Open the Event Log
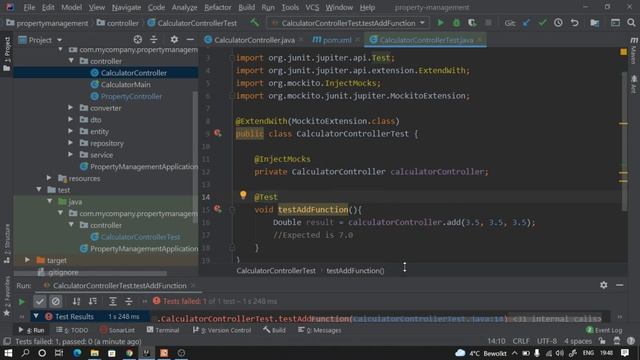Viewport: 640px width, 360px height. (x=604, y=330)
